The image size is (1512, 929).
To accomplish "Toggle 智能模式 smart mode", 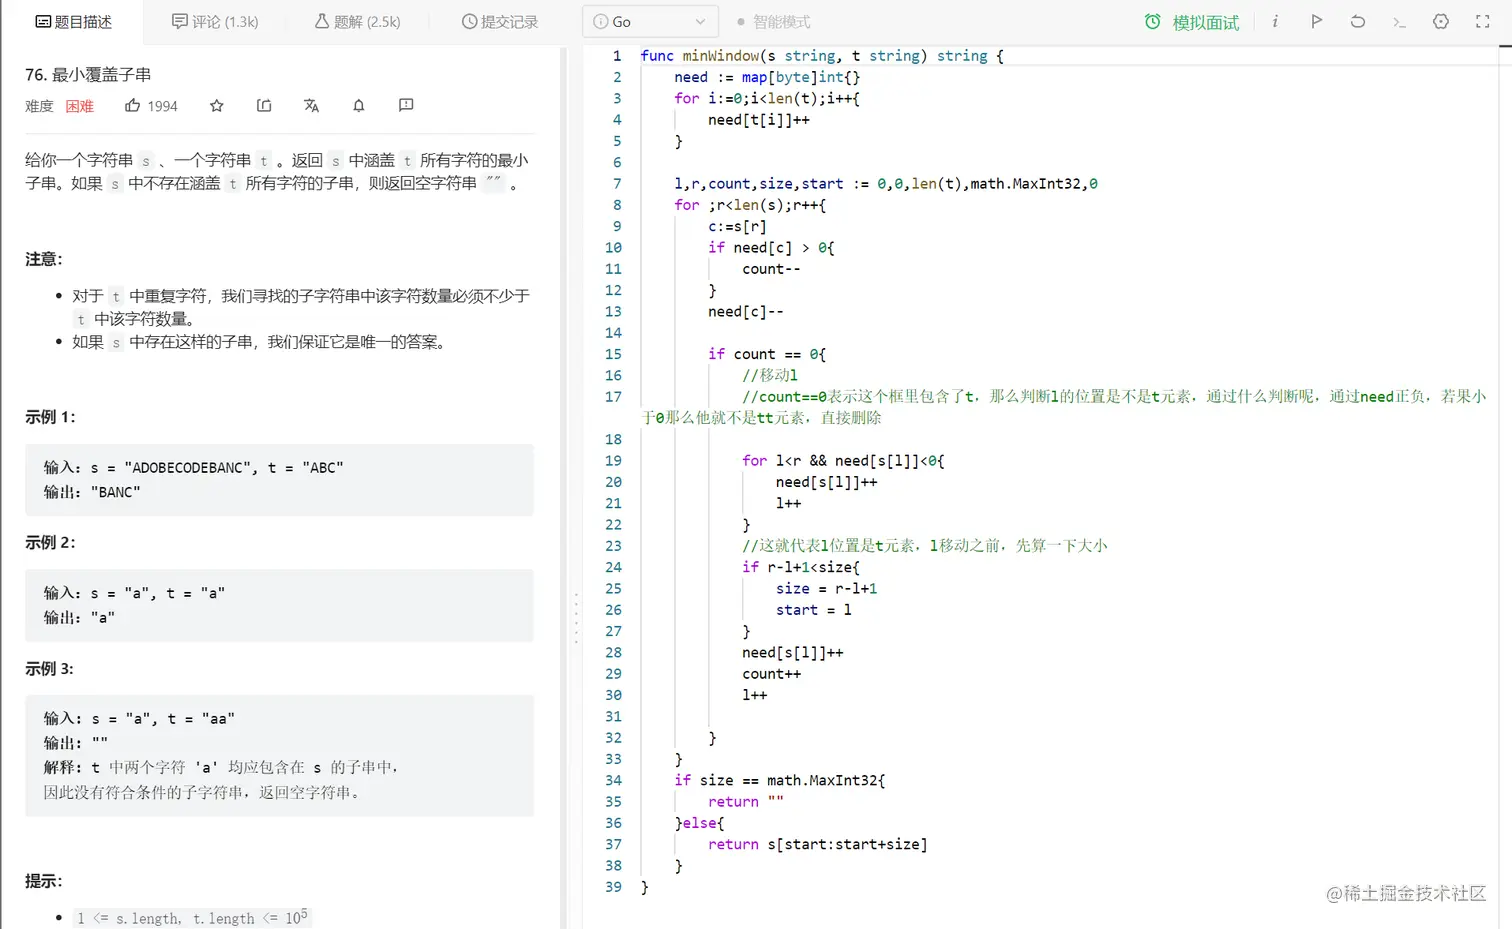I will coord(773,22).
